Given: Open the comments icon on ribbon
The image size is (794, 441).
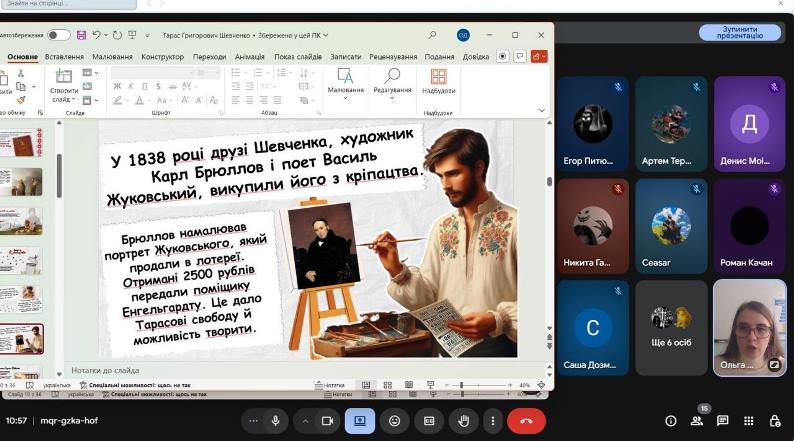Looking at the screenshot, I should (x=520, y=56).
